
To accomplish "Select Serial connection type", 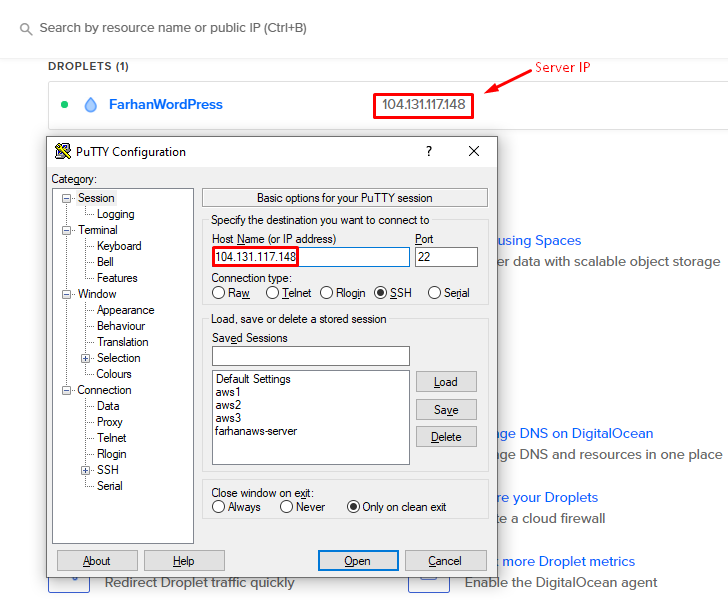I will click(434, 293).
